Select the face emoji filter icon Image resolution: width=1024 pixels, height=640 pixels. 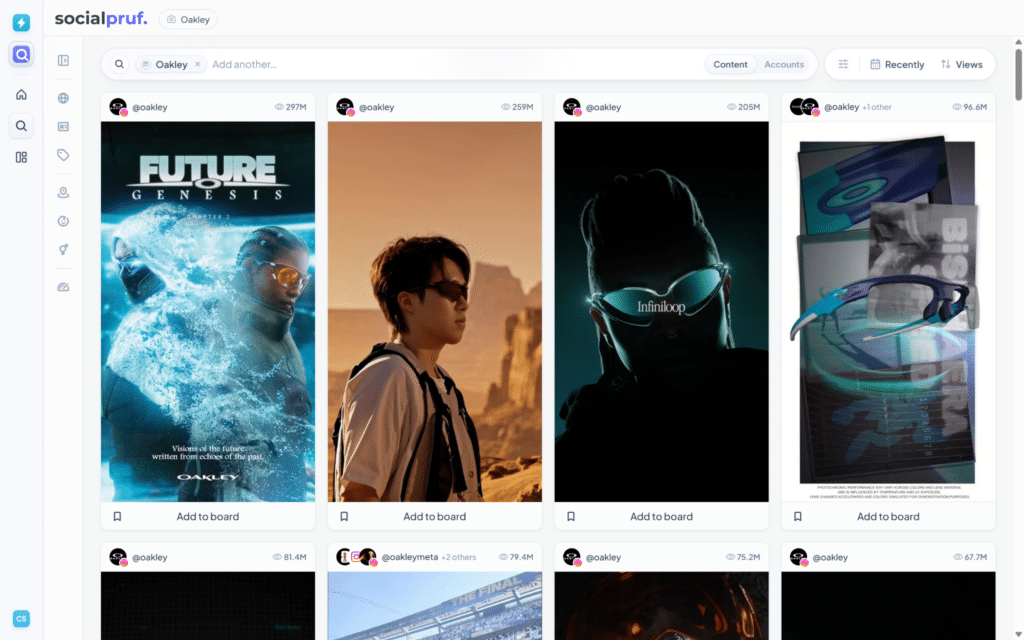coord(63,221)
